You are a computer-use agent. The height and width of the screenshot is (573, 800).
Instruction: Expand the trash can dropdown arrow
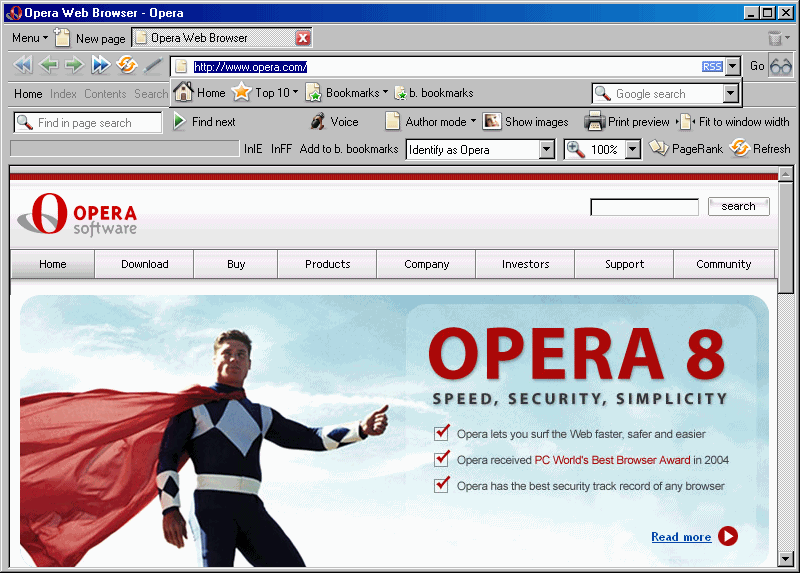point(787,38)
